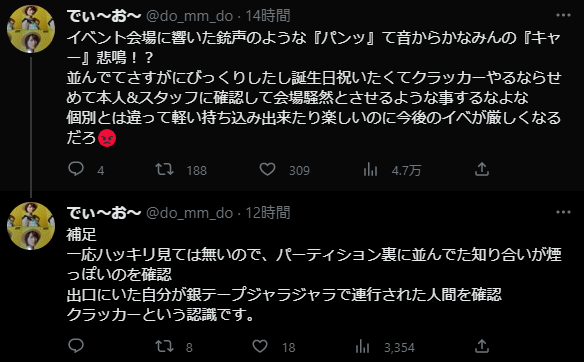Reply to the first tweet with 4 replies
The image size is (584, 362).
coord(76,169)
